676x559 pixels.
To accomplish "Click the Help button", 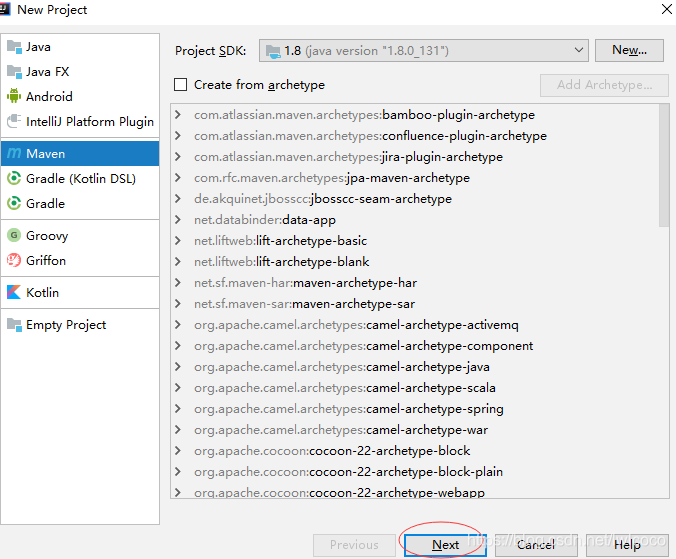I will 627,545.
